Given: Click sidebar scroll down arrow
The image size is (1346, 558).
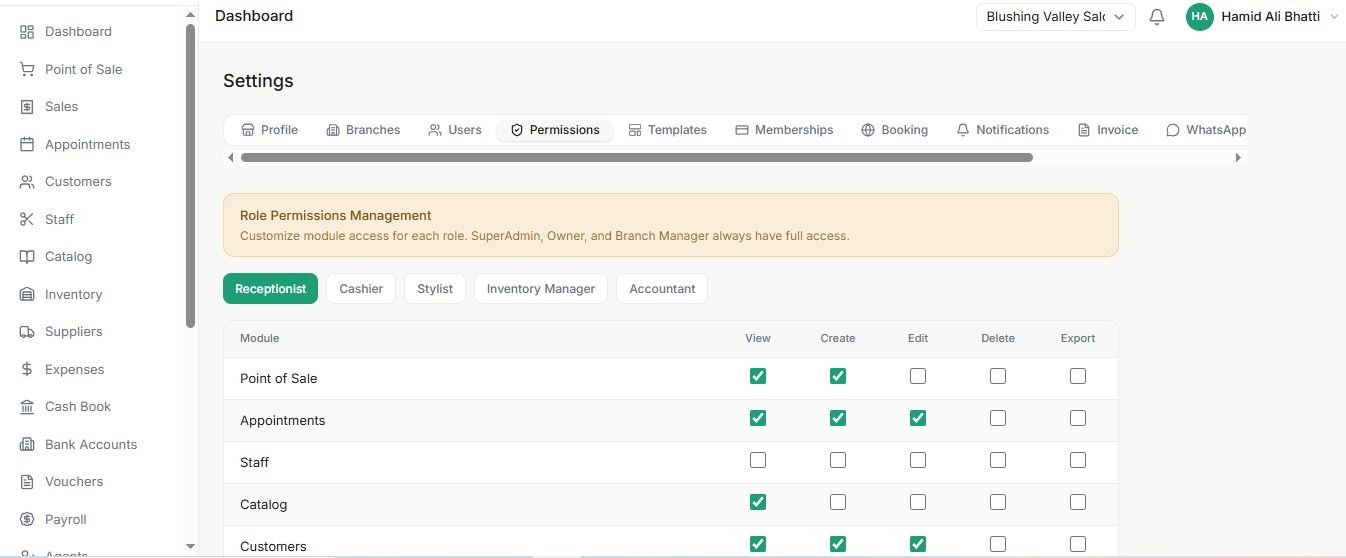Looking at the screenshot, I should 191,546.
